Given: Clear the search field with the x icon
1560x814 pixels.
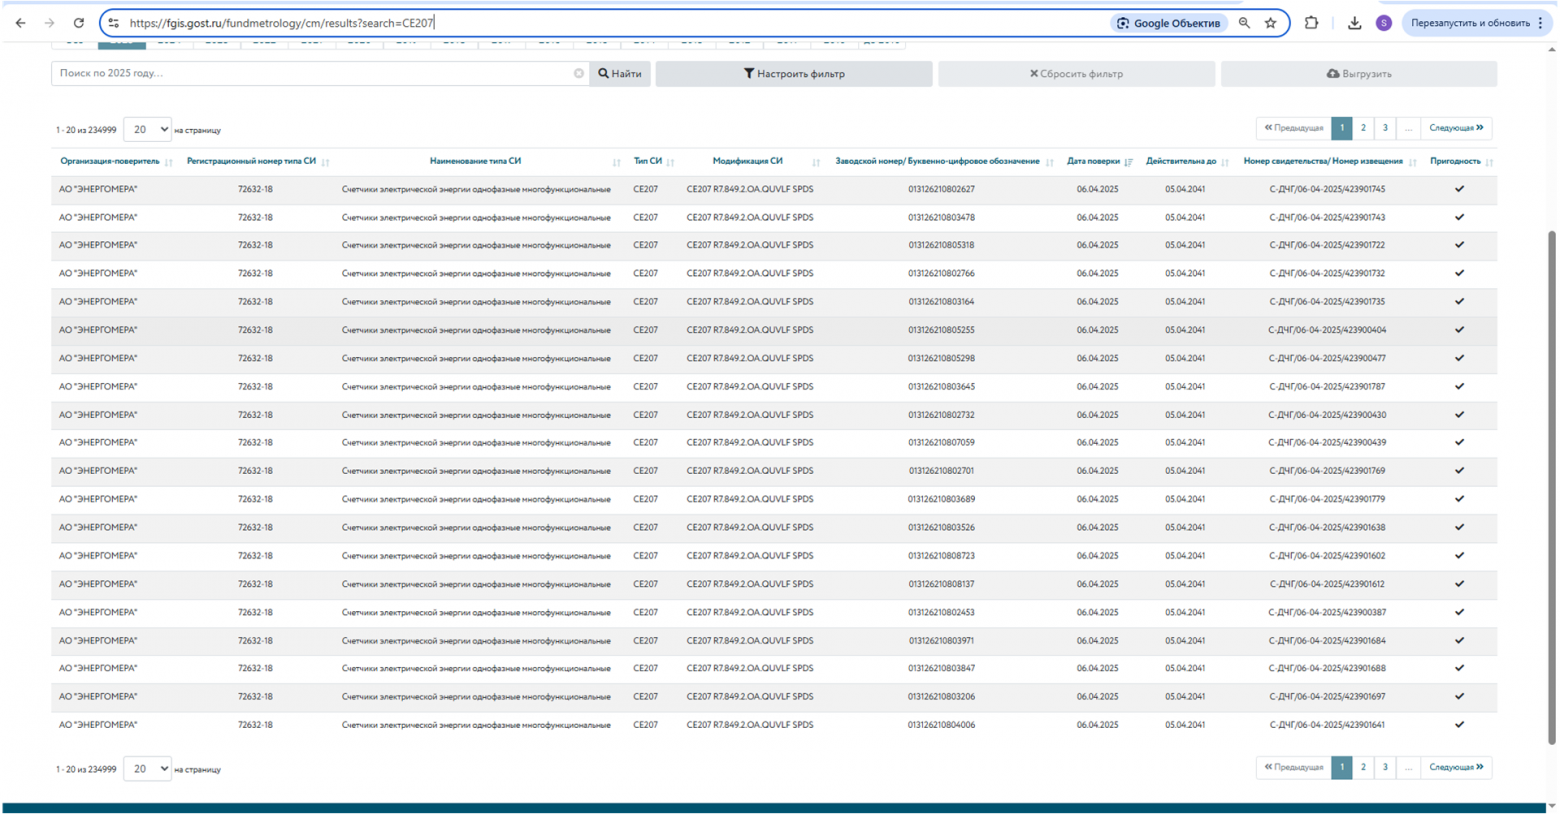Looking at the screenshot, I should [578, 74].
